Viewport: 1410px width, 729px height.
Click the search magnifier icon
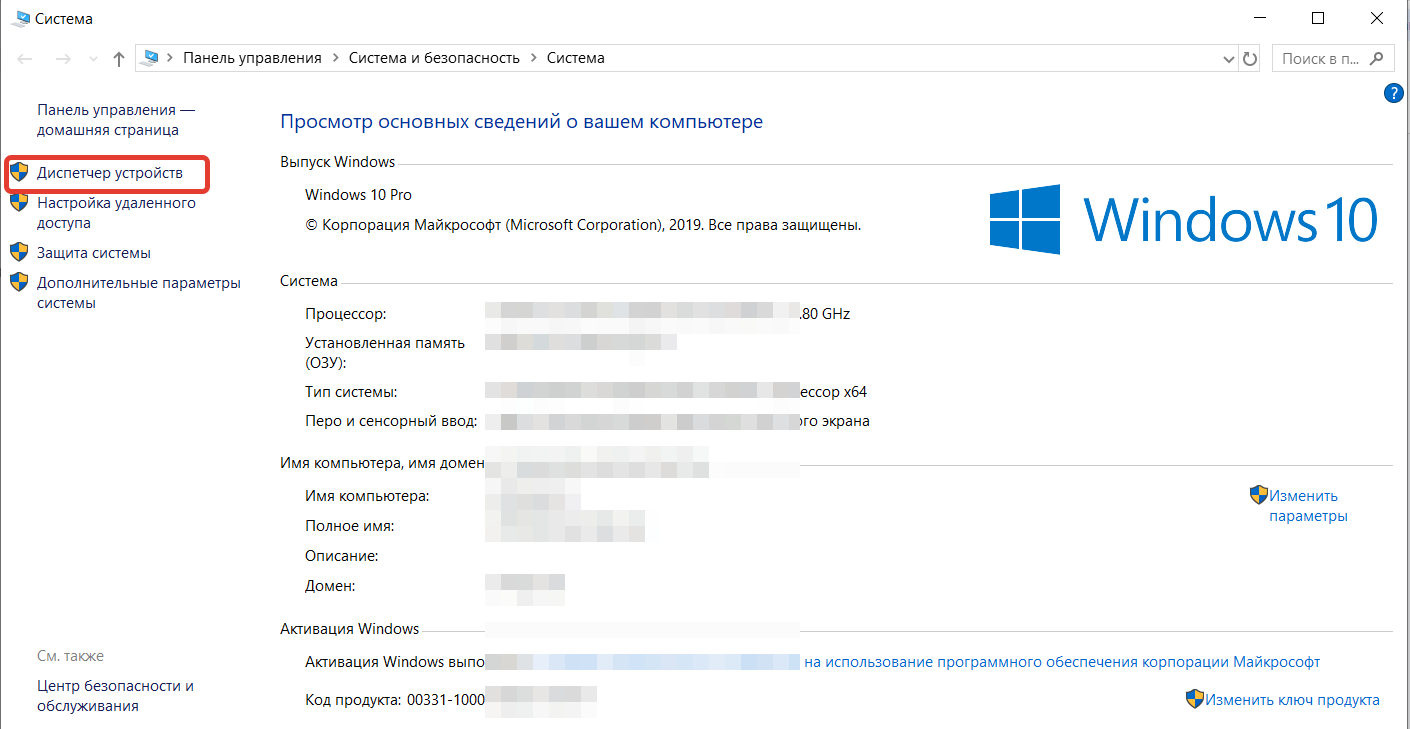[1378, 59]
